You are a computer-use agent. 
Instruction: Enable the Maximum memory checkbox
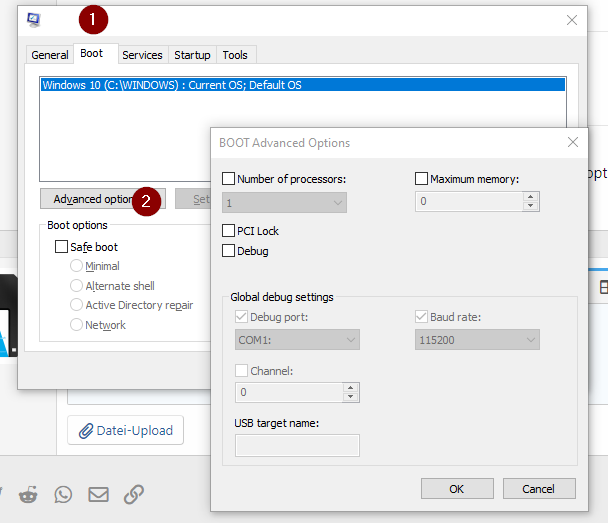(x=421, y=179)
